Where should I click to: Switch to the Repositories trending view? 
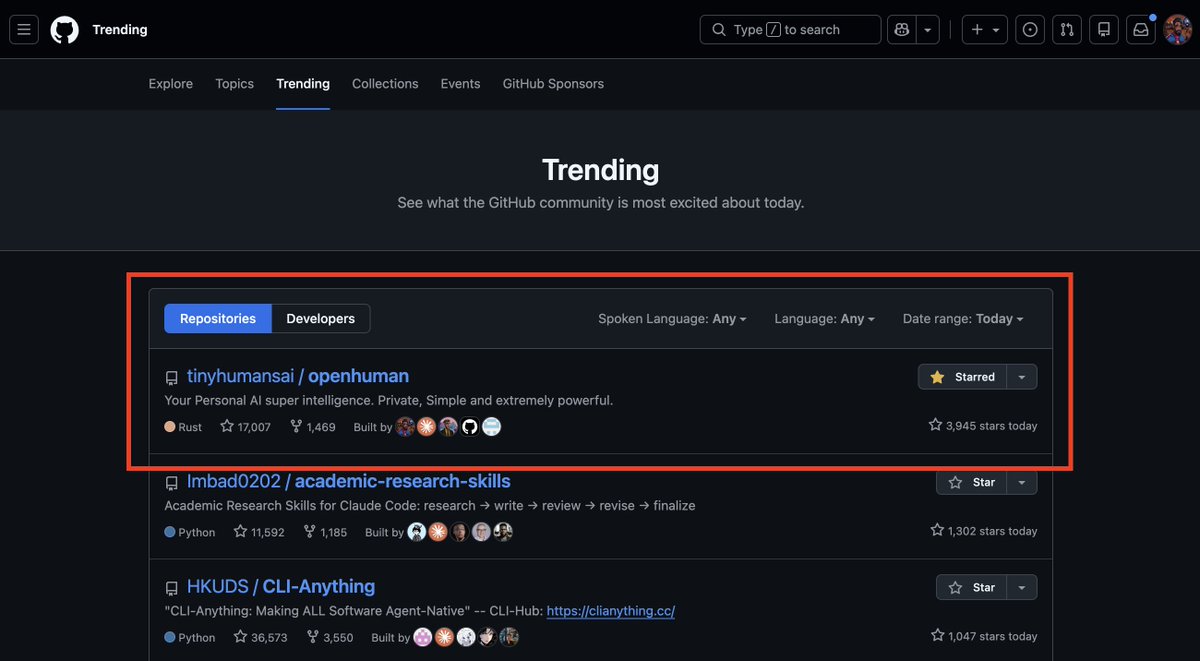(218, 319)
